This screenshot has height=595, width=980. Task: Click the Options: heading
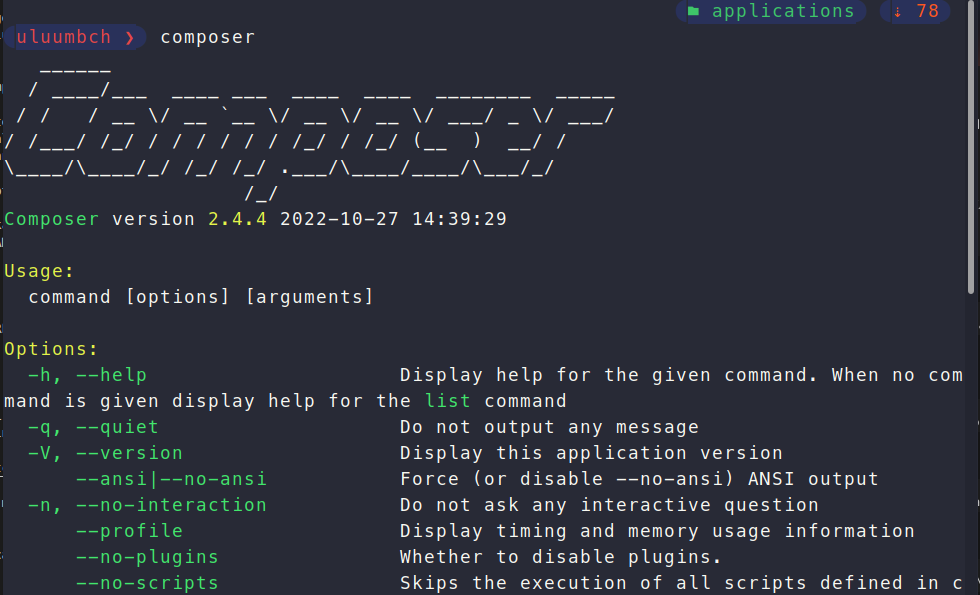(x=52, y=349)
